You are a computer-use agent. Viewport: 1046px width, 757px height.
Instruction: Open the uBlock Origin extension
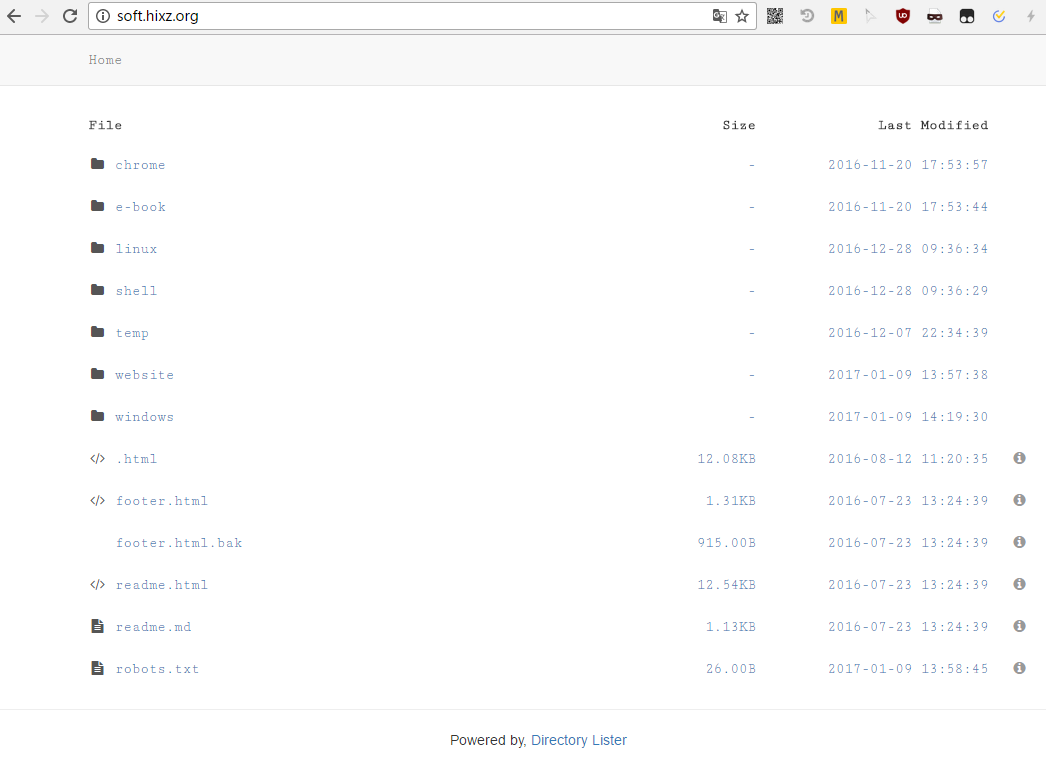[902, 16]
